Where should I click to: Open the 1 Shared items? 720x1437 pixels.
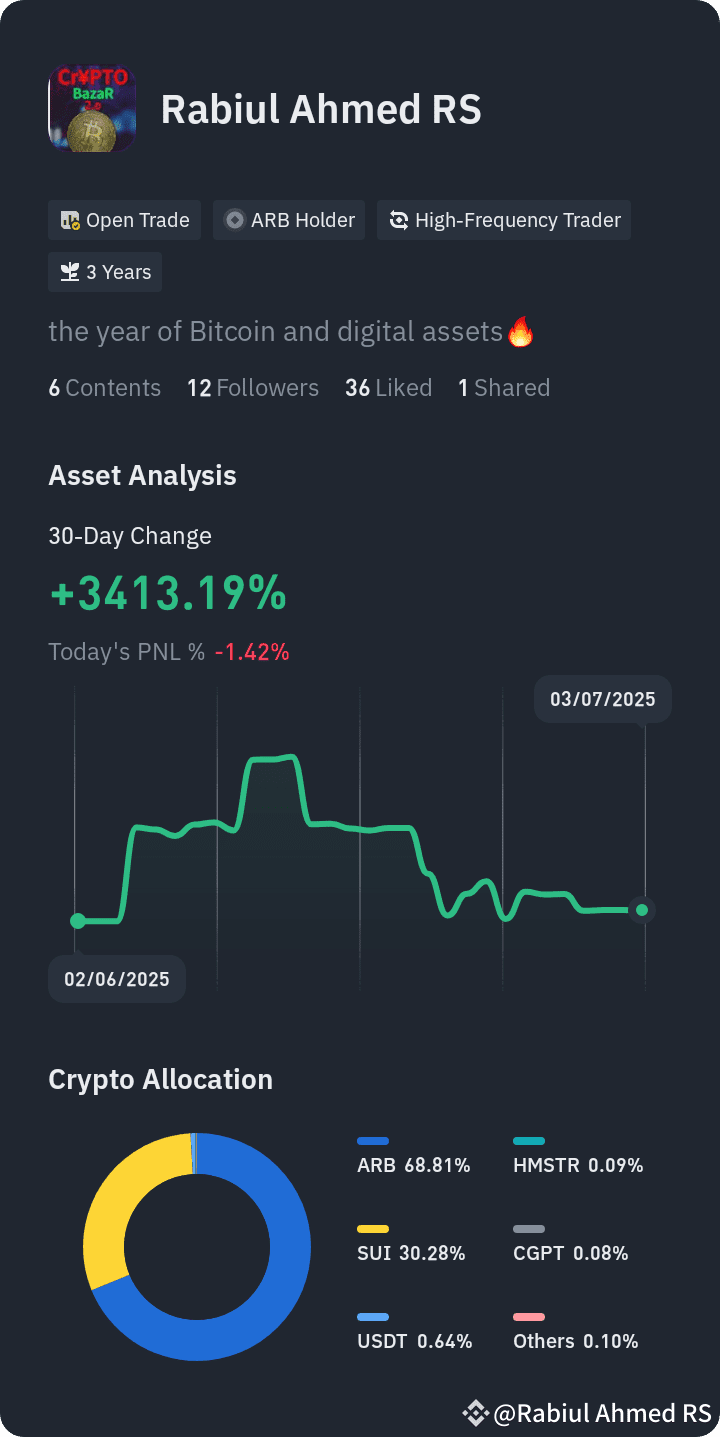[504, 388]
